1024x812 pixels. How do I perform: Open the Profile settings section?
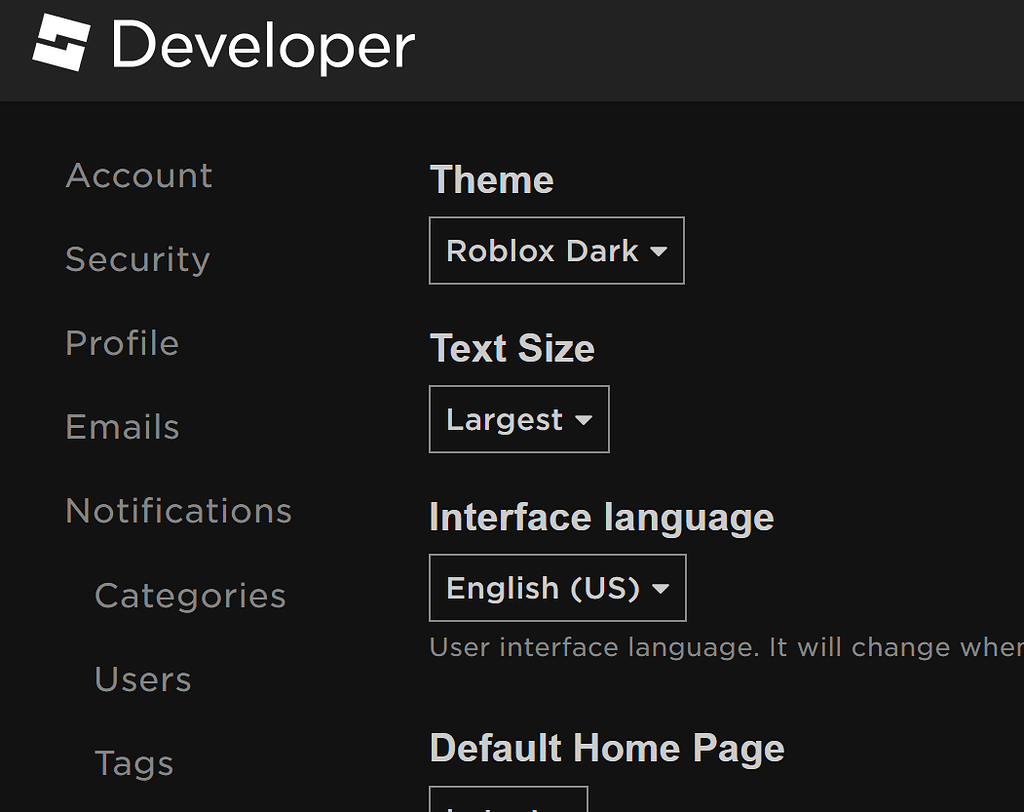pyautogui.click(x=122, y=344)
